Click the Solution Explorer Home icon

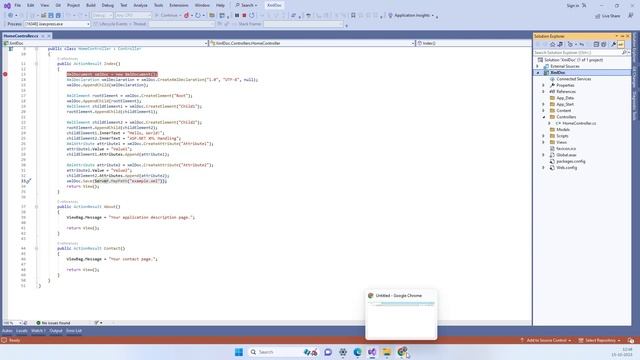point(552,44)
